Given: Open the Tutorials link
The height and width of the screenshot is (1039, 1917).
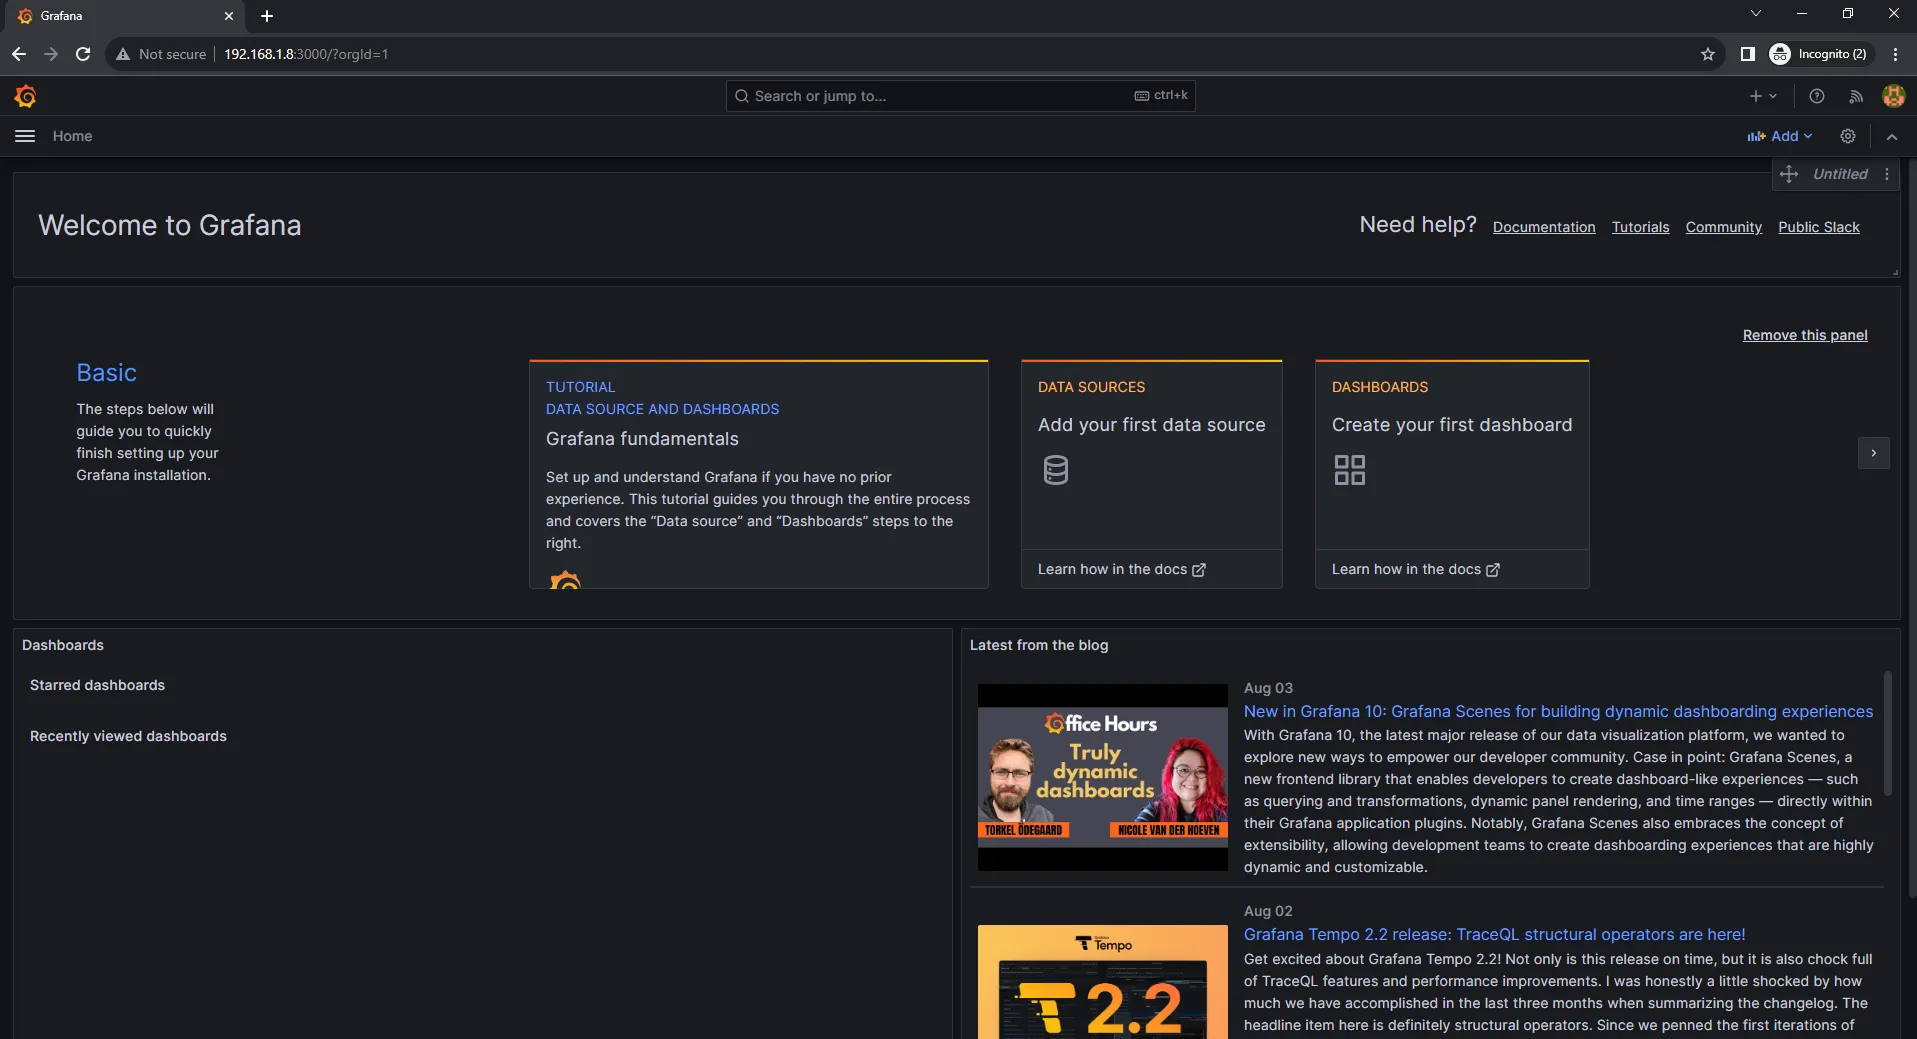Looking at the screenshot, I should [x=1640, y=227].
